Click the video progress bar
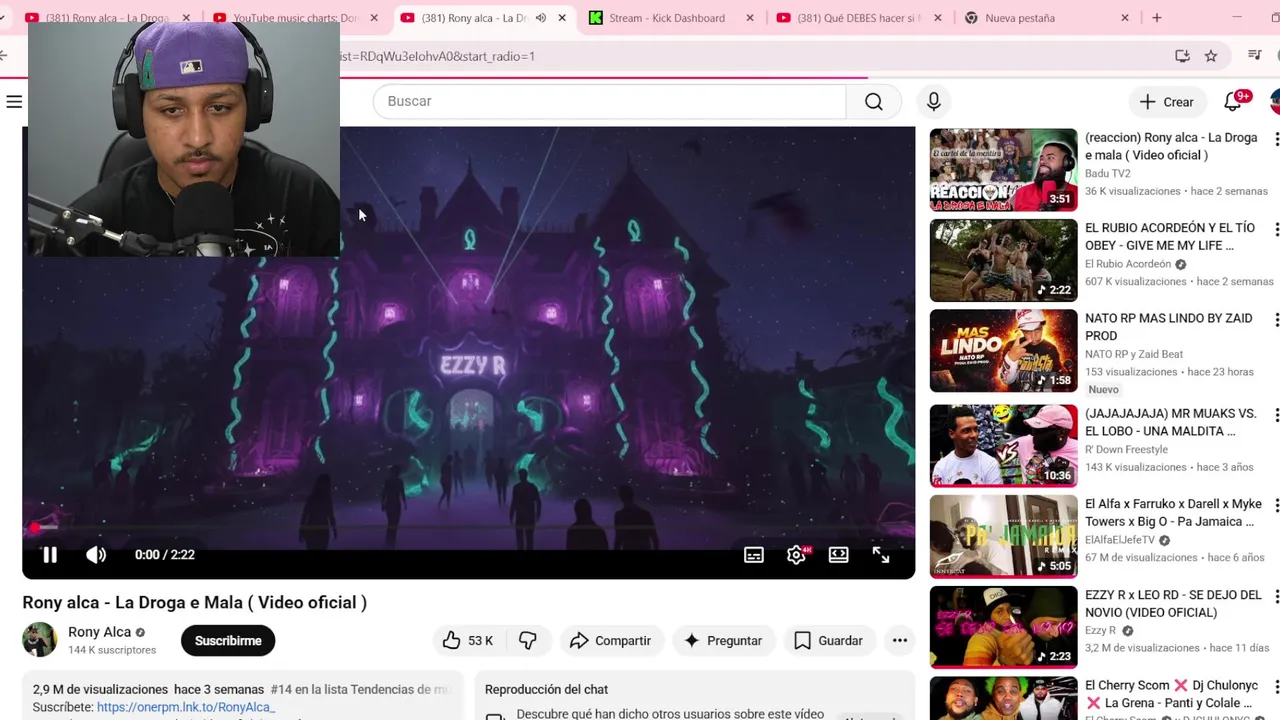The image size is (1280, 720). (468, 527)
